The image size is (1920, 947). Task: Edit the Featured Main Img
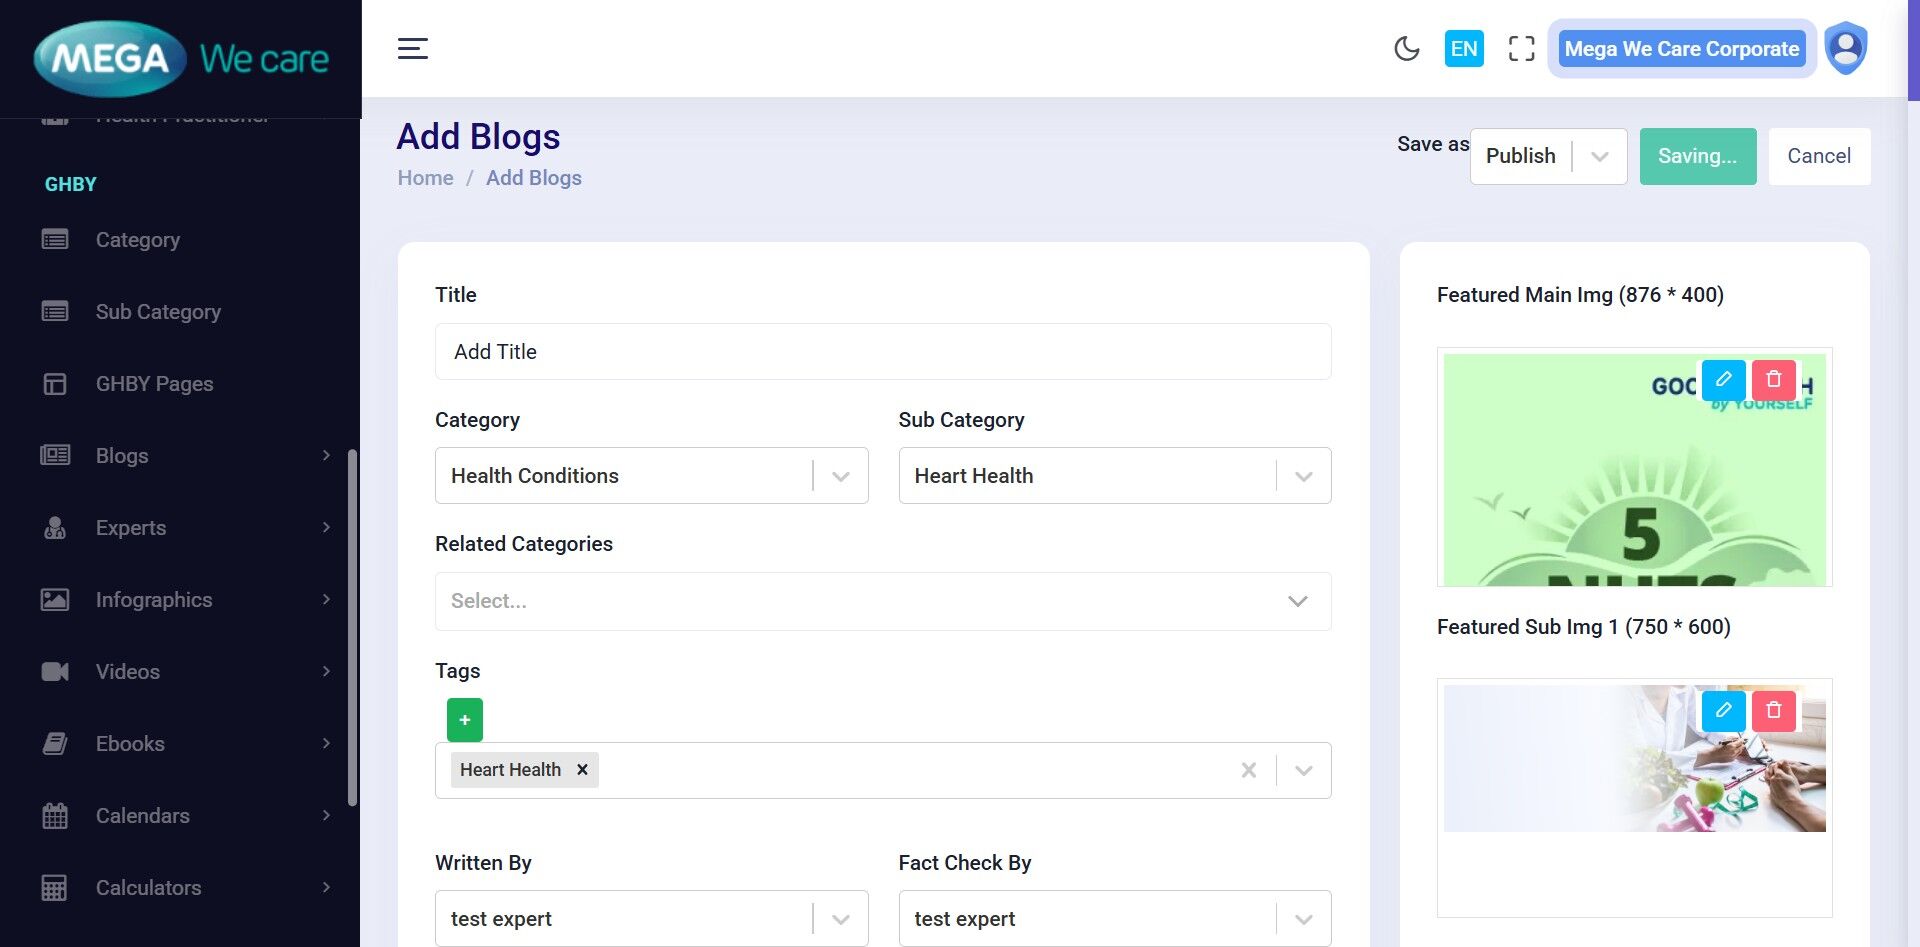pyautogui.click(x=1723, y=380)
